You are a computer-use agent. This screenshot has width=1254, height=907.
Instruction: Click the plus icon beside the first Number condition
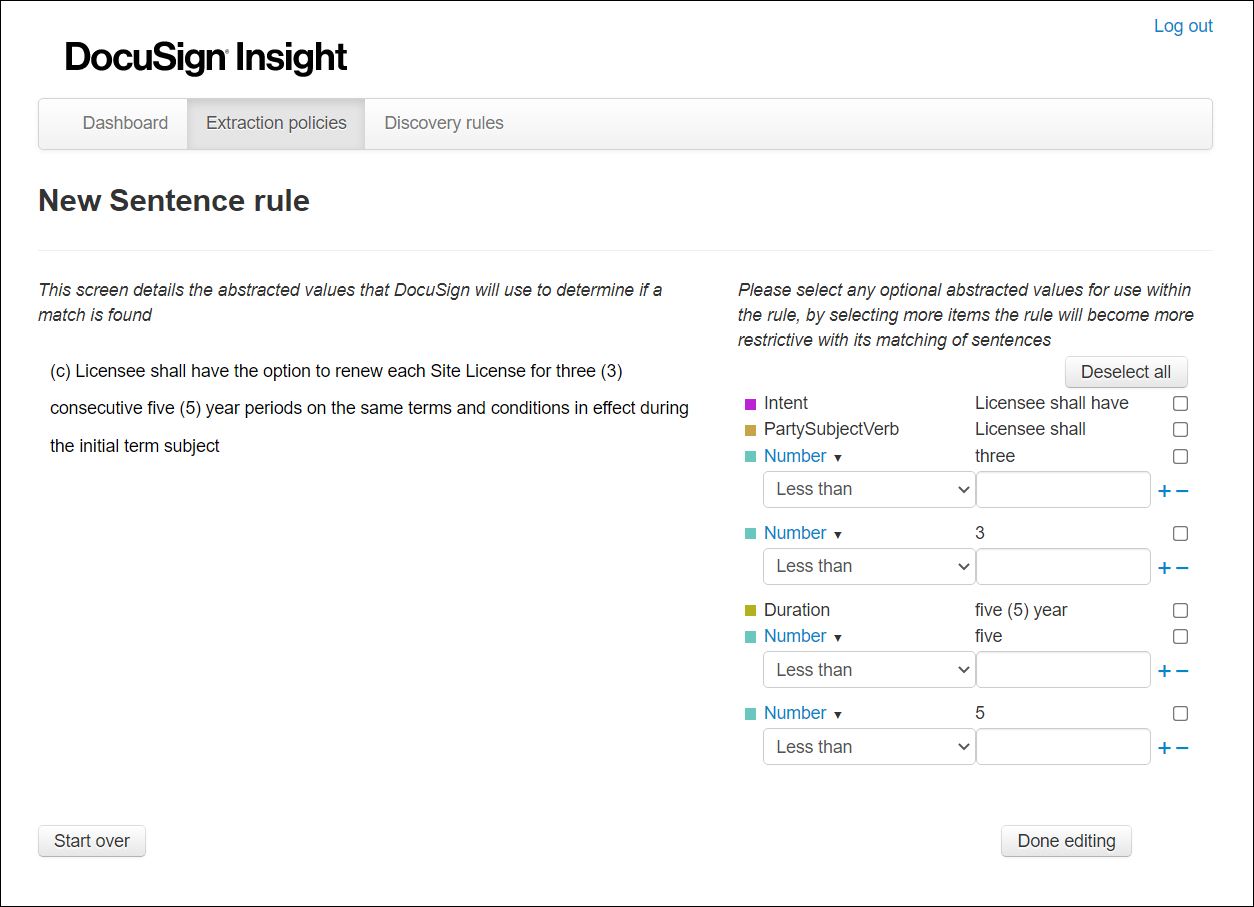1163,490
